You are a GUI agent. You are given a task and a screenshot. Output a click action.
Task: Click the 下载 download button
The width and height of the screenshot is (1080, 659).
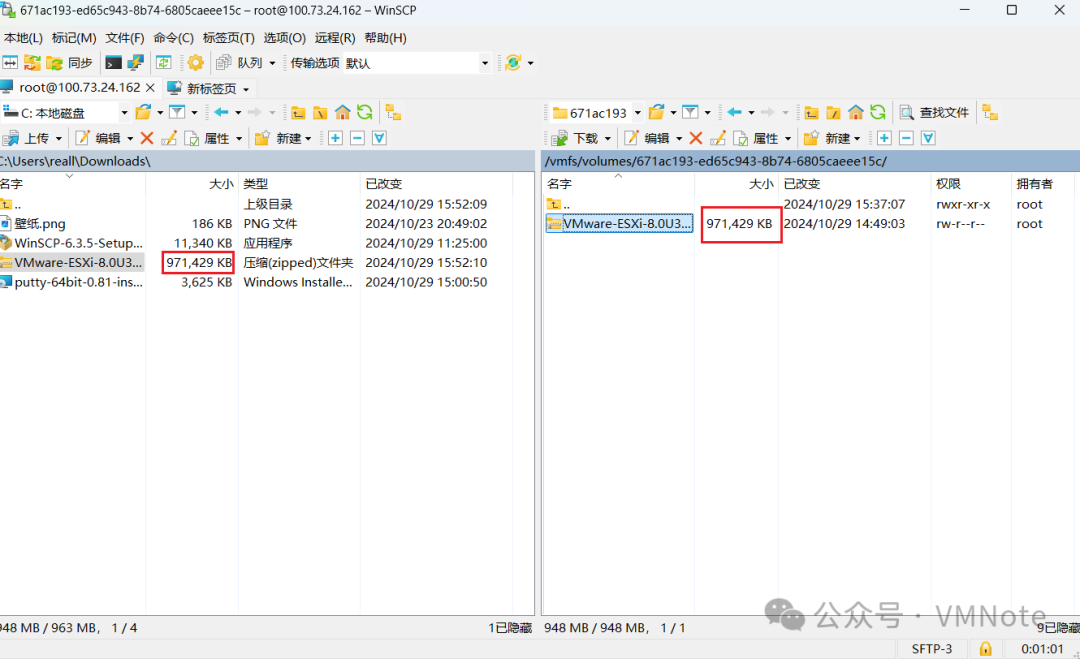coord(576,138)
